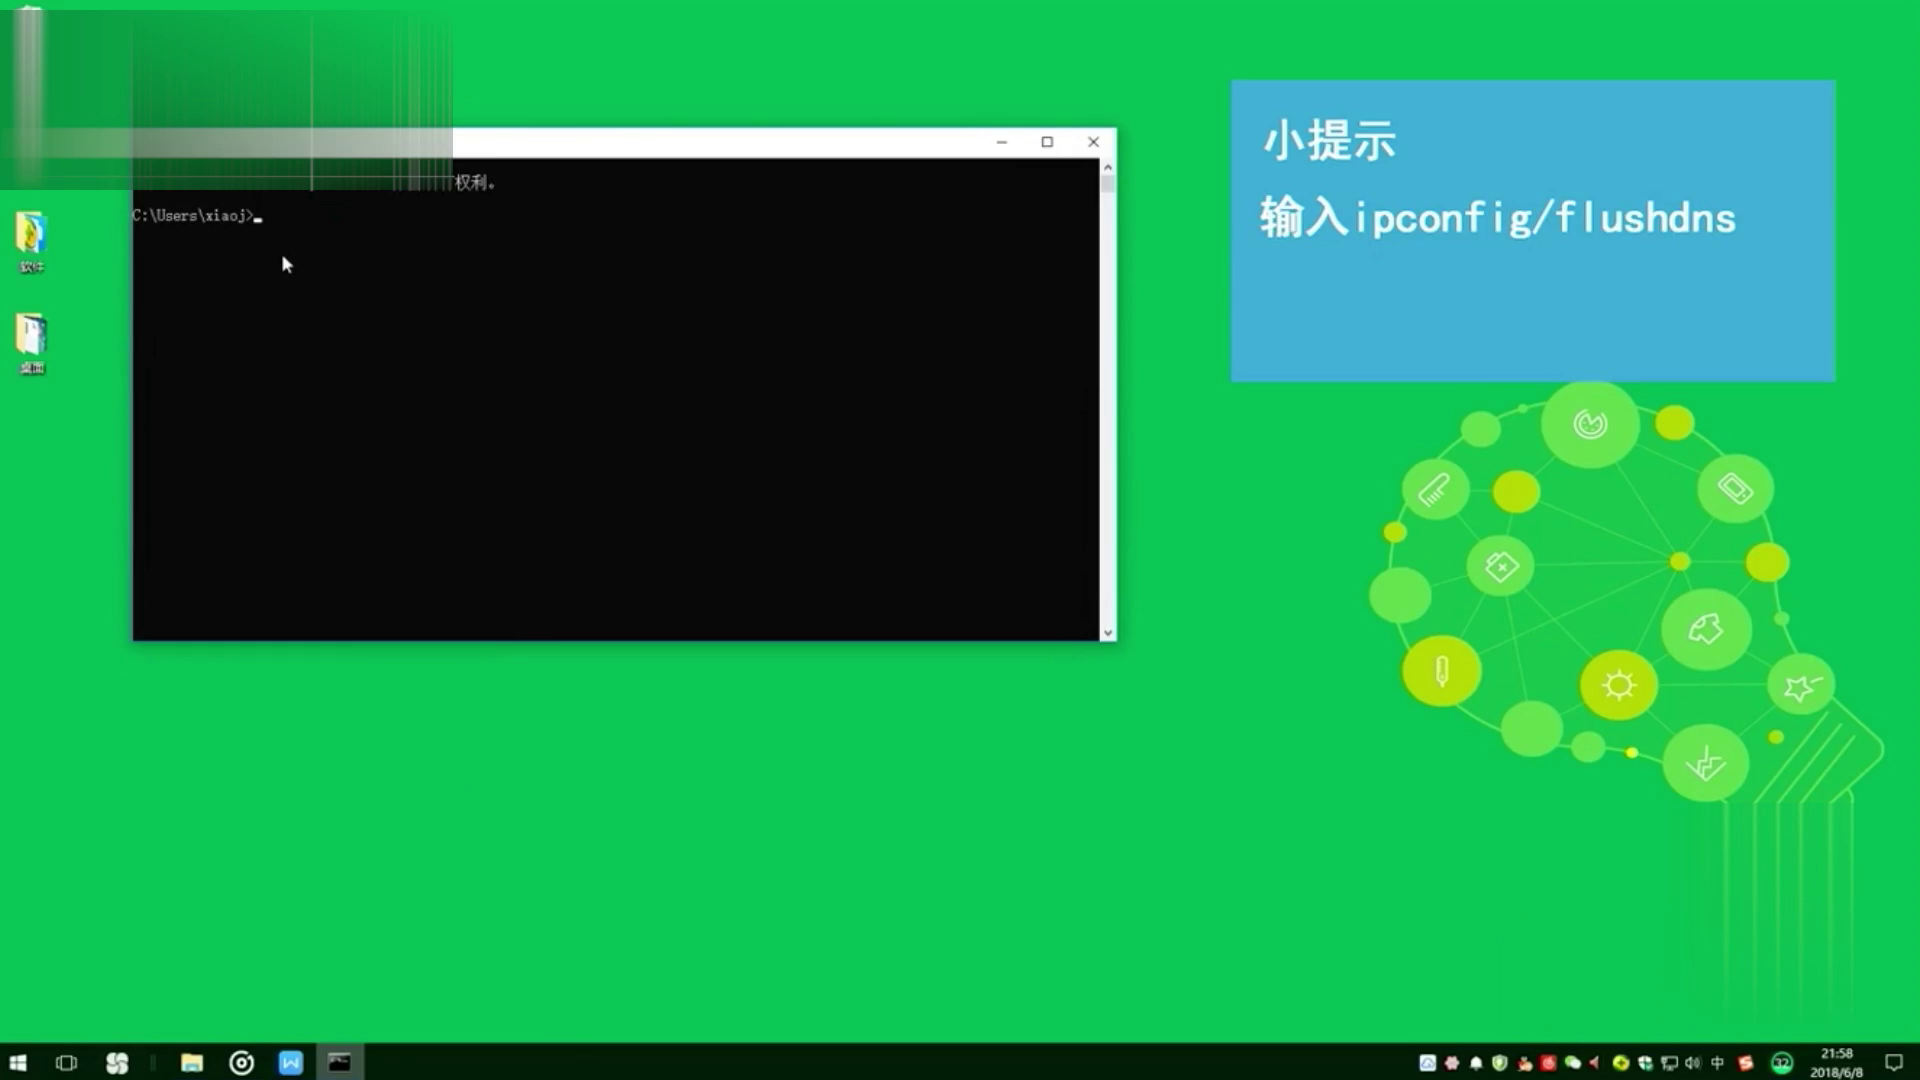Viewport: 1920px width, 1080px height.
Task: Open the network status tray icon
Action: 1669,1063
